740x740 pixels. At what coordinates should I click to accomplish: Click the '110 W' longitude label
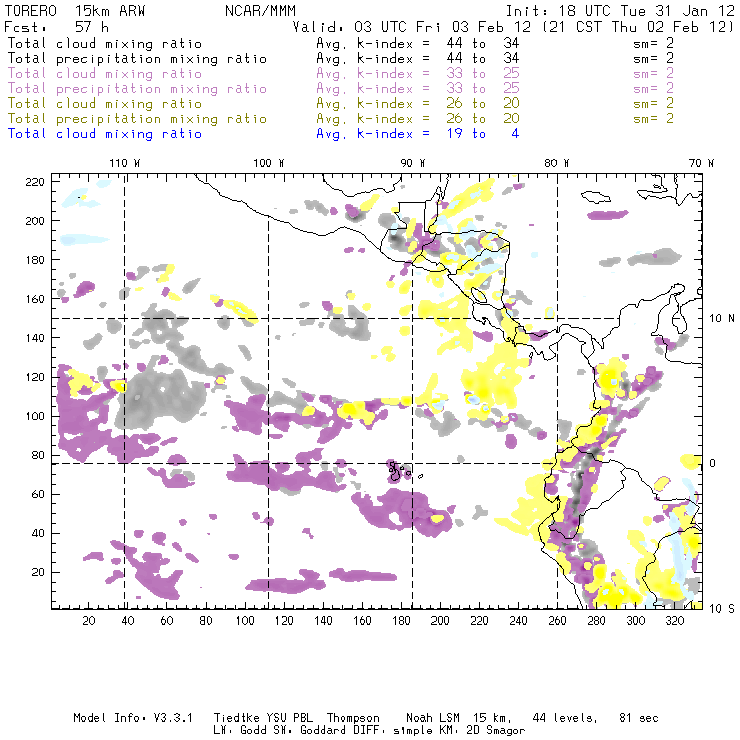click(125, 163)
